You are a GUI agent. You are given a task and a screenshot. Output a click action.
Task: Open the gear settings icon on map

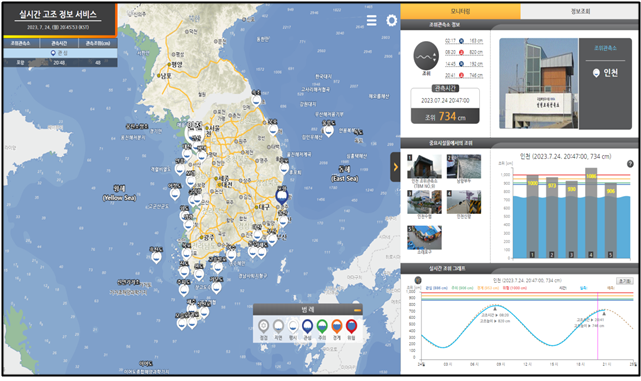(392, 20)
